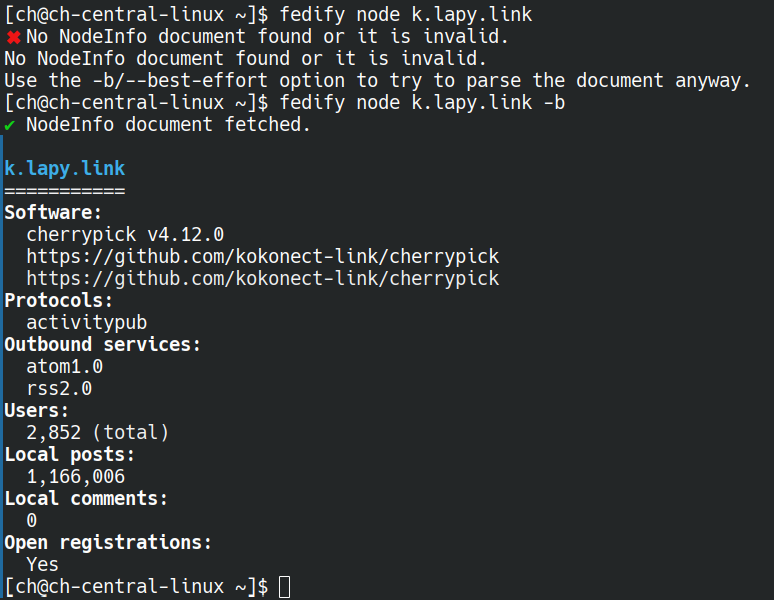Image resolution: width=774 pixels, height=600 pixels.
Task: Click the rss2.0 service entry
Action: pos(59,389)
